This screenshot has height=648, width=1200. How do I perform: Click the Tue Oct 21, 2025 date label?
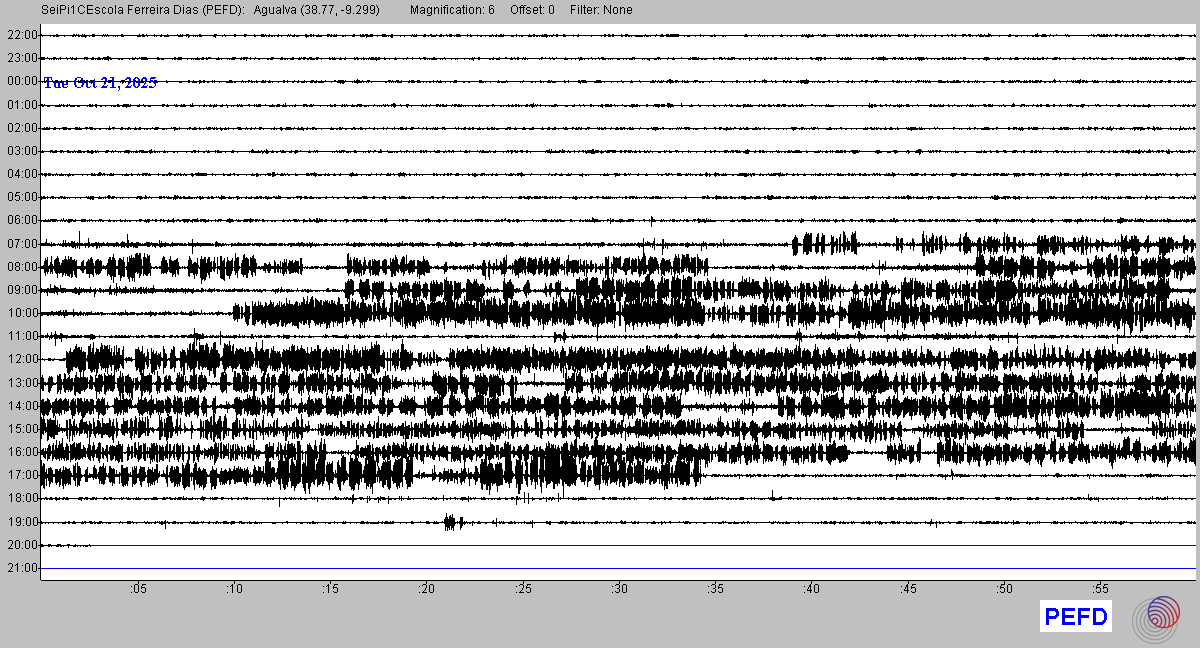pos(100,83)
